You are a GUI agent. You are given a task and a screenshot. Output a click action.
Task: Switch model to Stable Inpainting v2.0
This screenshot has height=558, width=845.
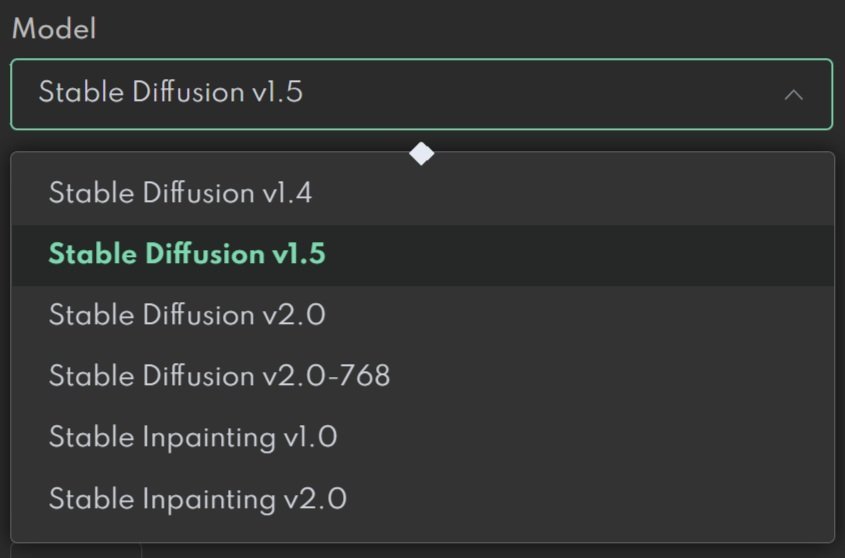click(422, 499)
